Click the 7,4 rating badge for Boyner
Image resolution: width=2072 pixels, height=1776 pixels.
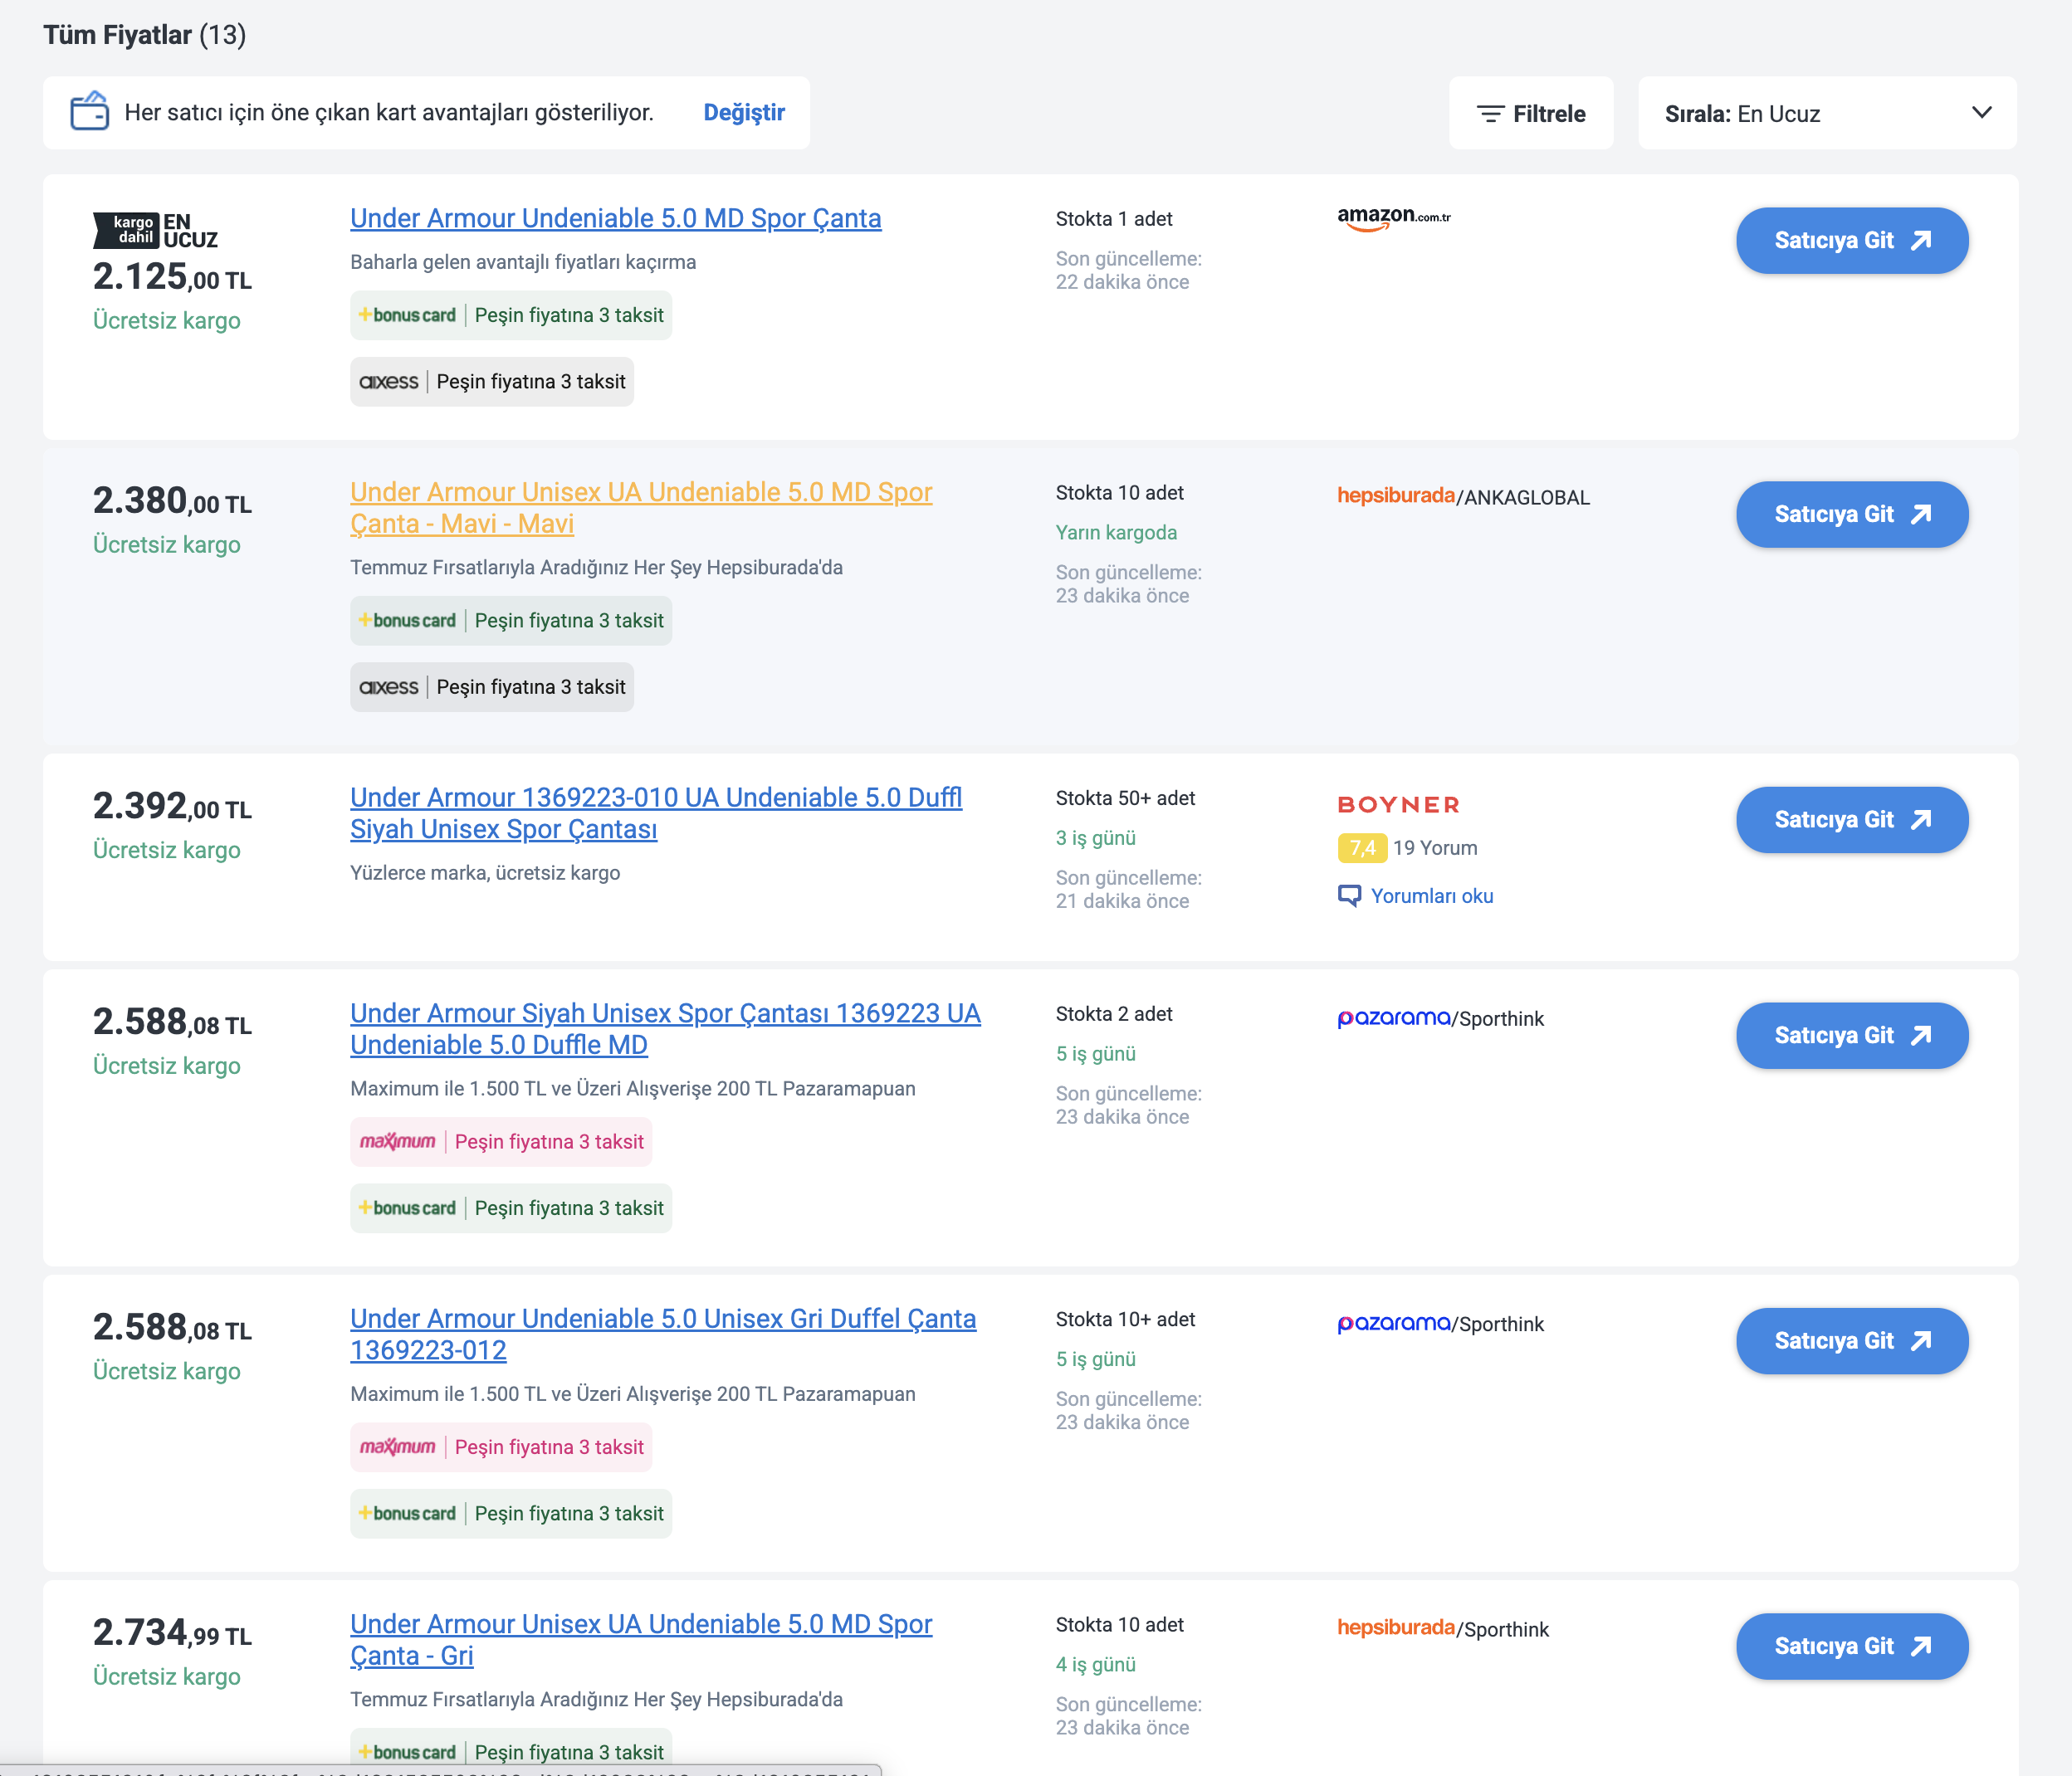click(x=1361, y=848)
